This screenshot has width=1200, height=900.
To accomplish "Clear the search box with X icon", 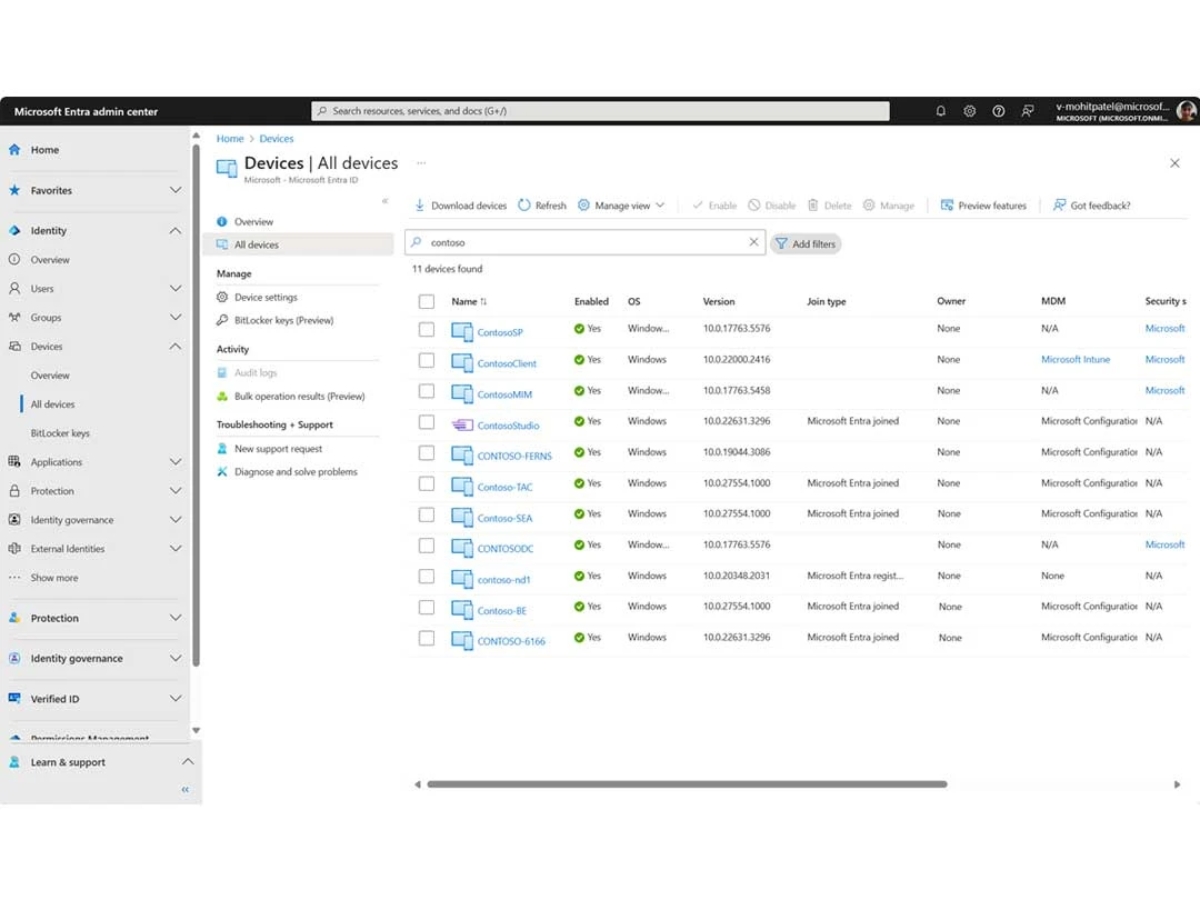I will (x=754, y=242).
